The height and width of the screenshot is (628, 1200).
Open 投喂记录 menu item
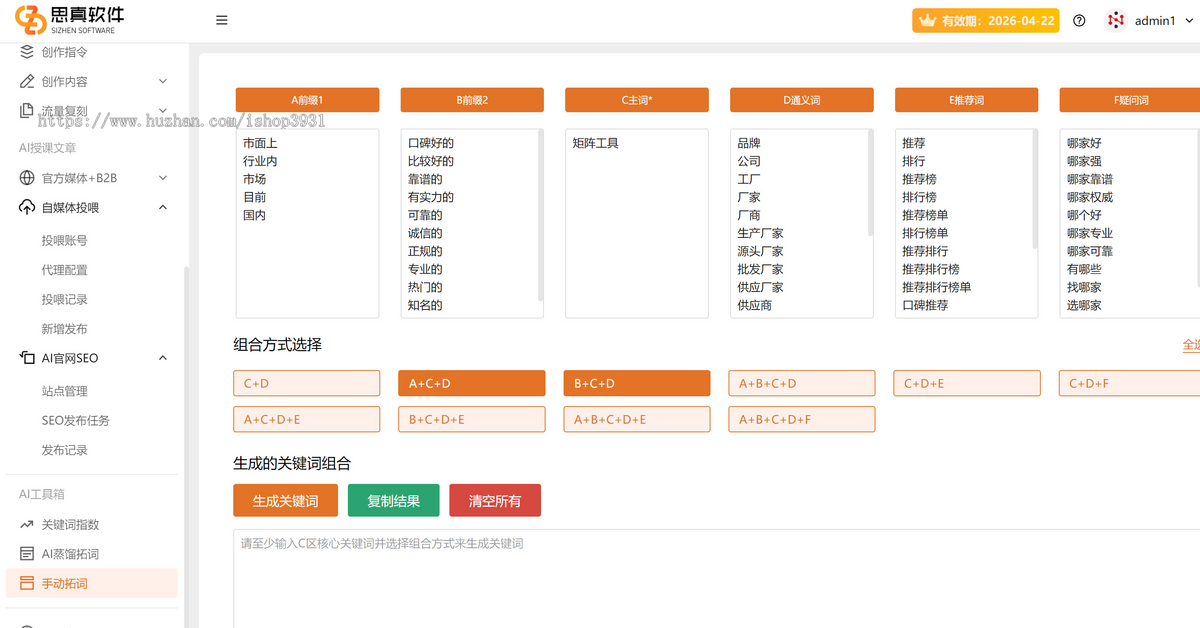pos(64,299)
